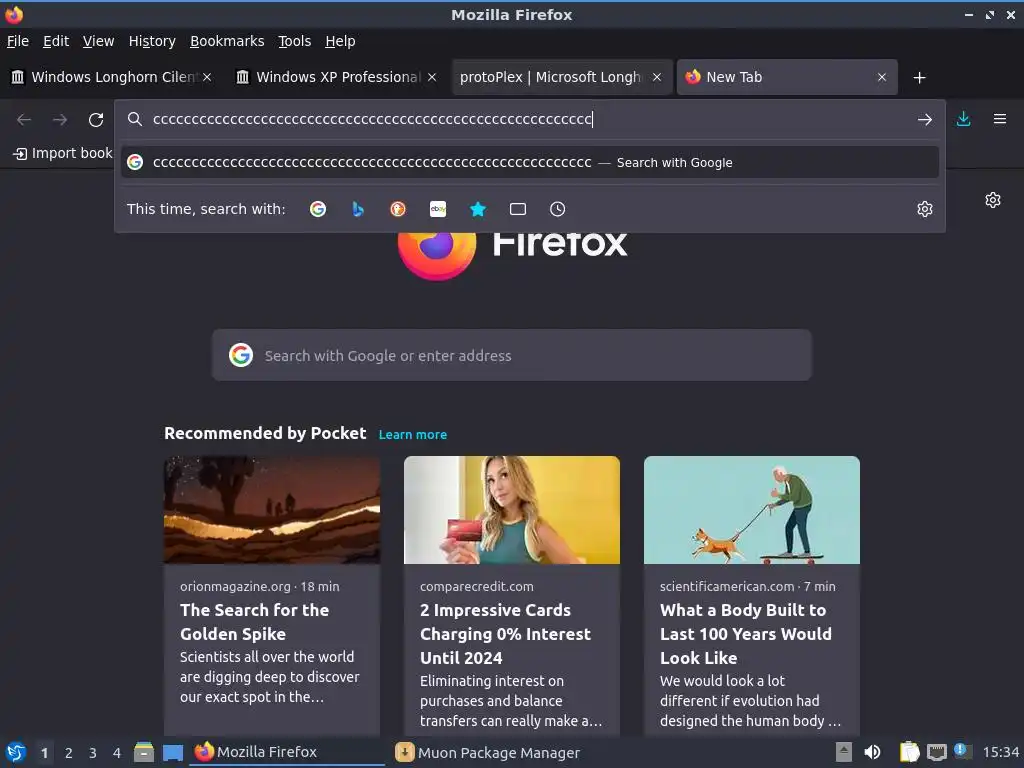Open the skateboarding man article image
This screenshot has height=768, width=1024.
[752, 510]
